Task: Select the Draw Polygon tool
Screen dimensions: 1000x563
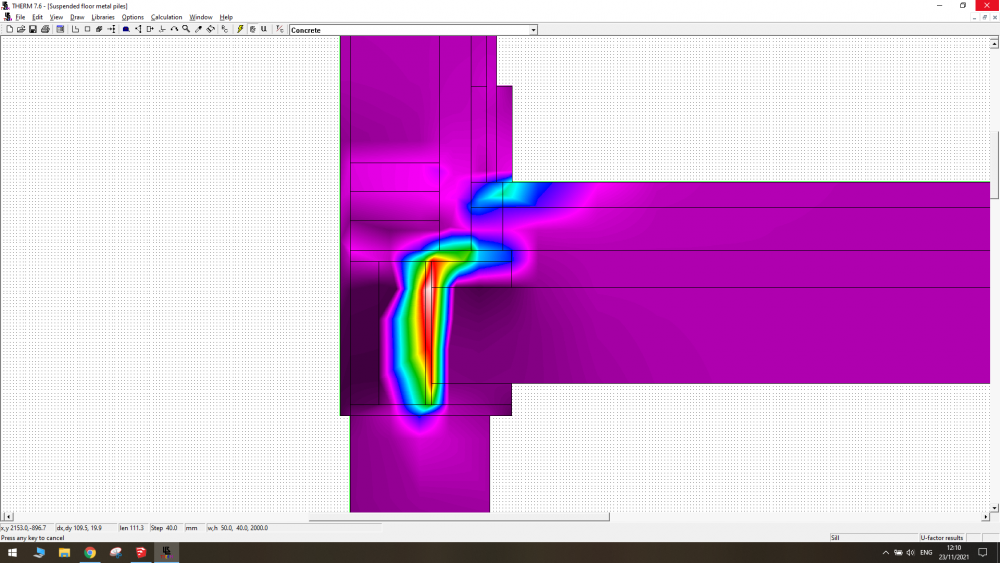Action: (x=75, y=29)
